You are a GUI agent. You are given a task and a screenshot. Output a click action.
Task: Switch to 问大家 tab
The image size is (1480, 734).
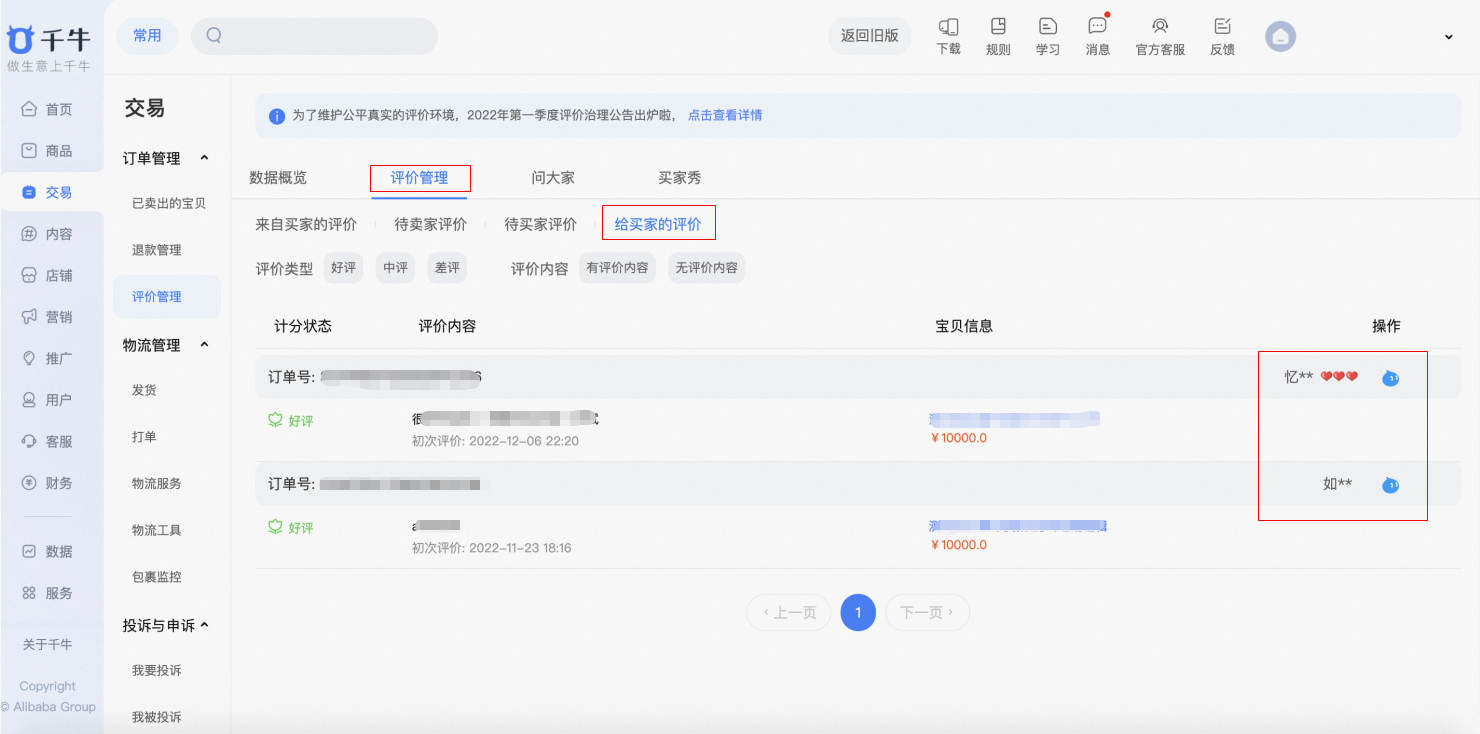click(x=553, y=178)
